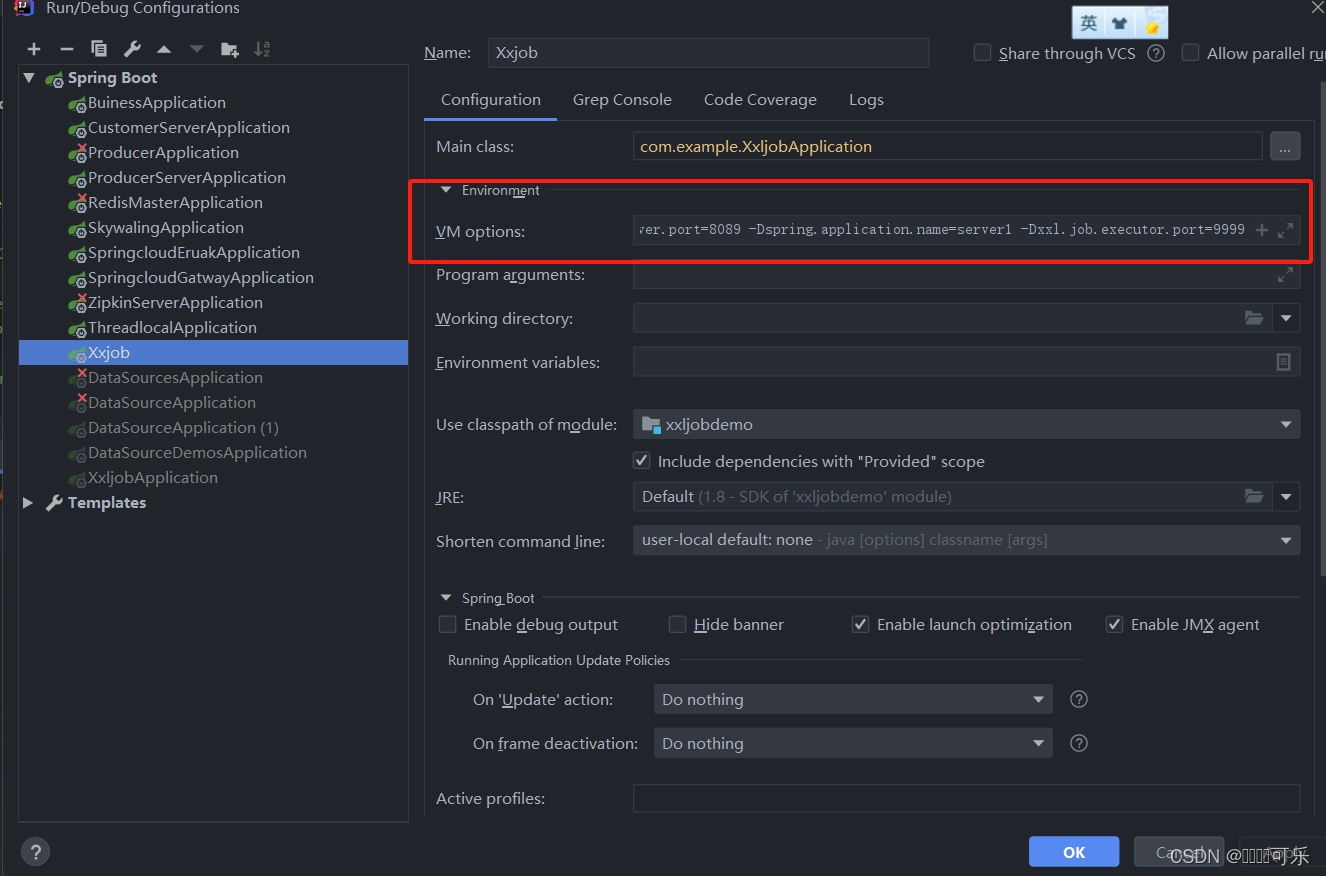Image resolution: width=1326 pixels, height=876 pixels.
Task: Uncheck Include dependencies with Provided scope
Action: click(642, 461)
